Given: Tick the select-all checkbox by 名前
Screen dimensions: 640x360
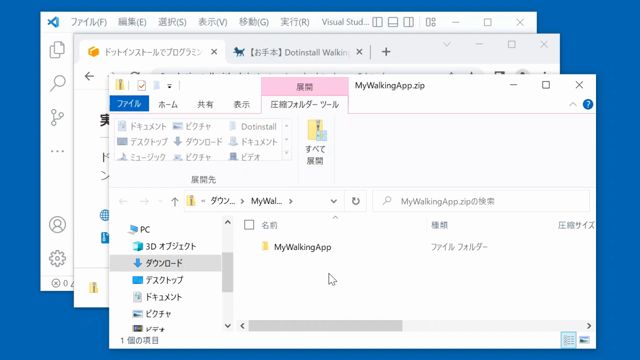Looking at the screenshot, I should coord(249,225).
